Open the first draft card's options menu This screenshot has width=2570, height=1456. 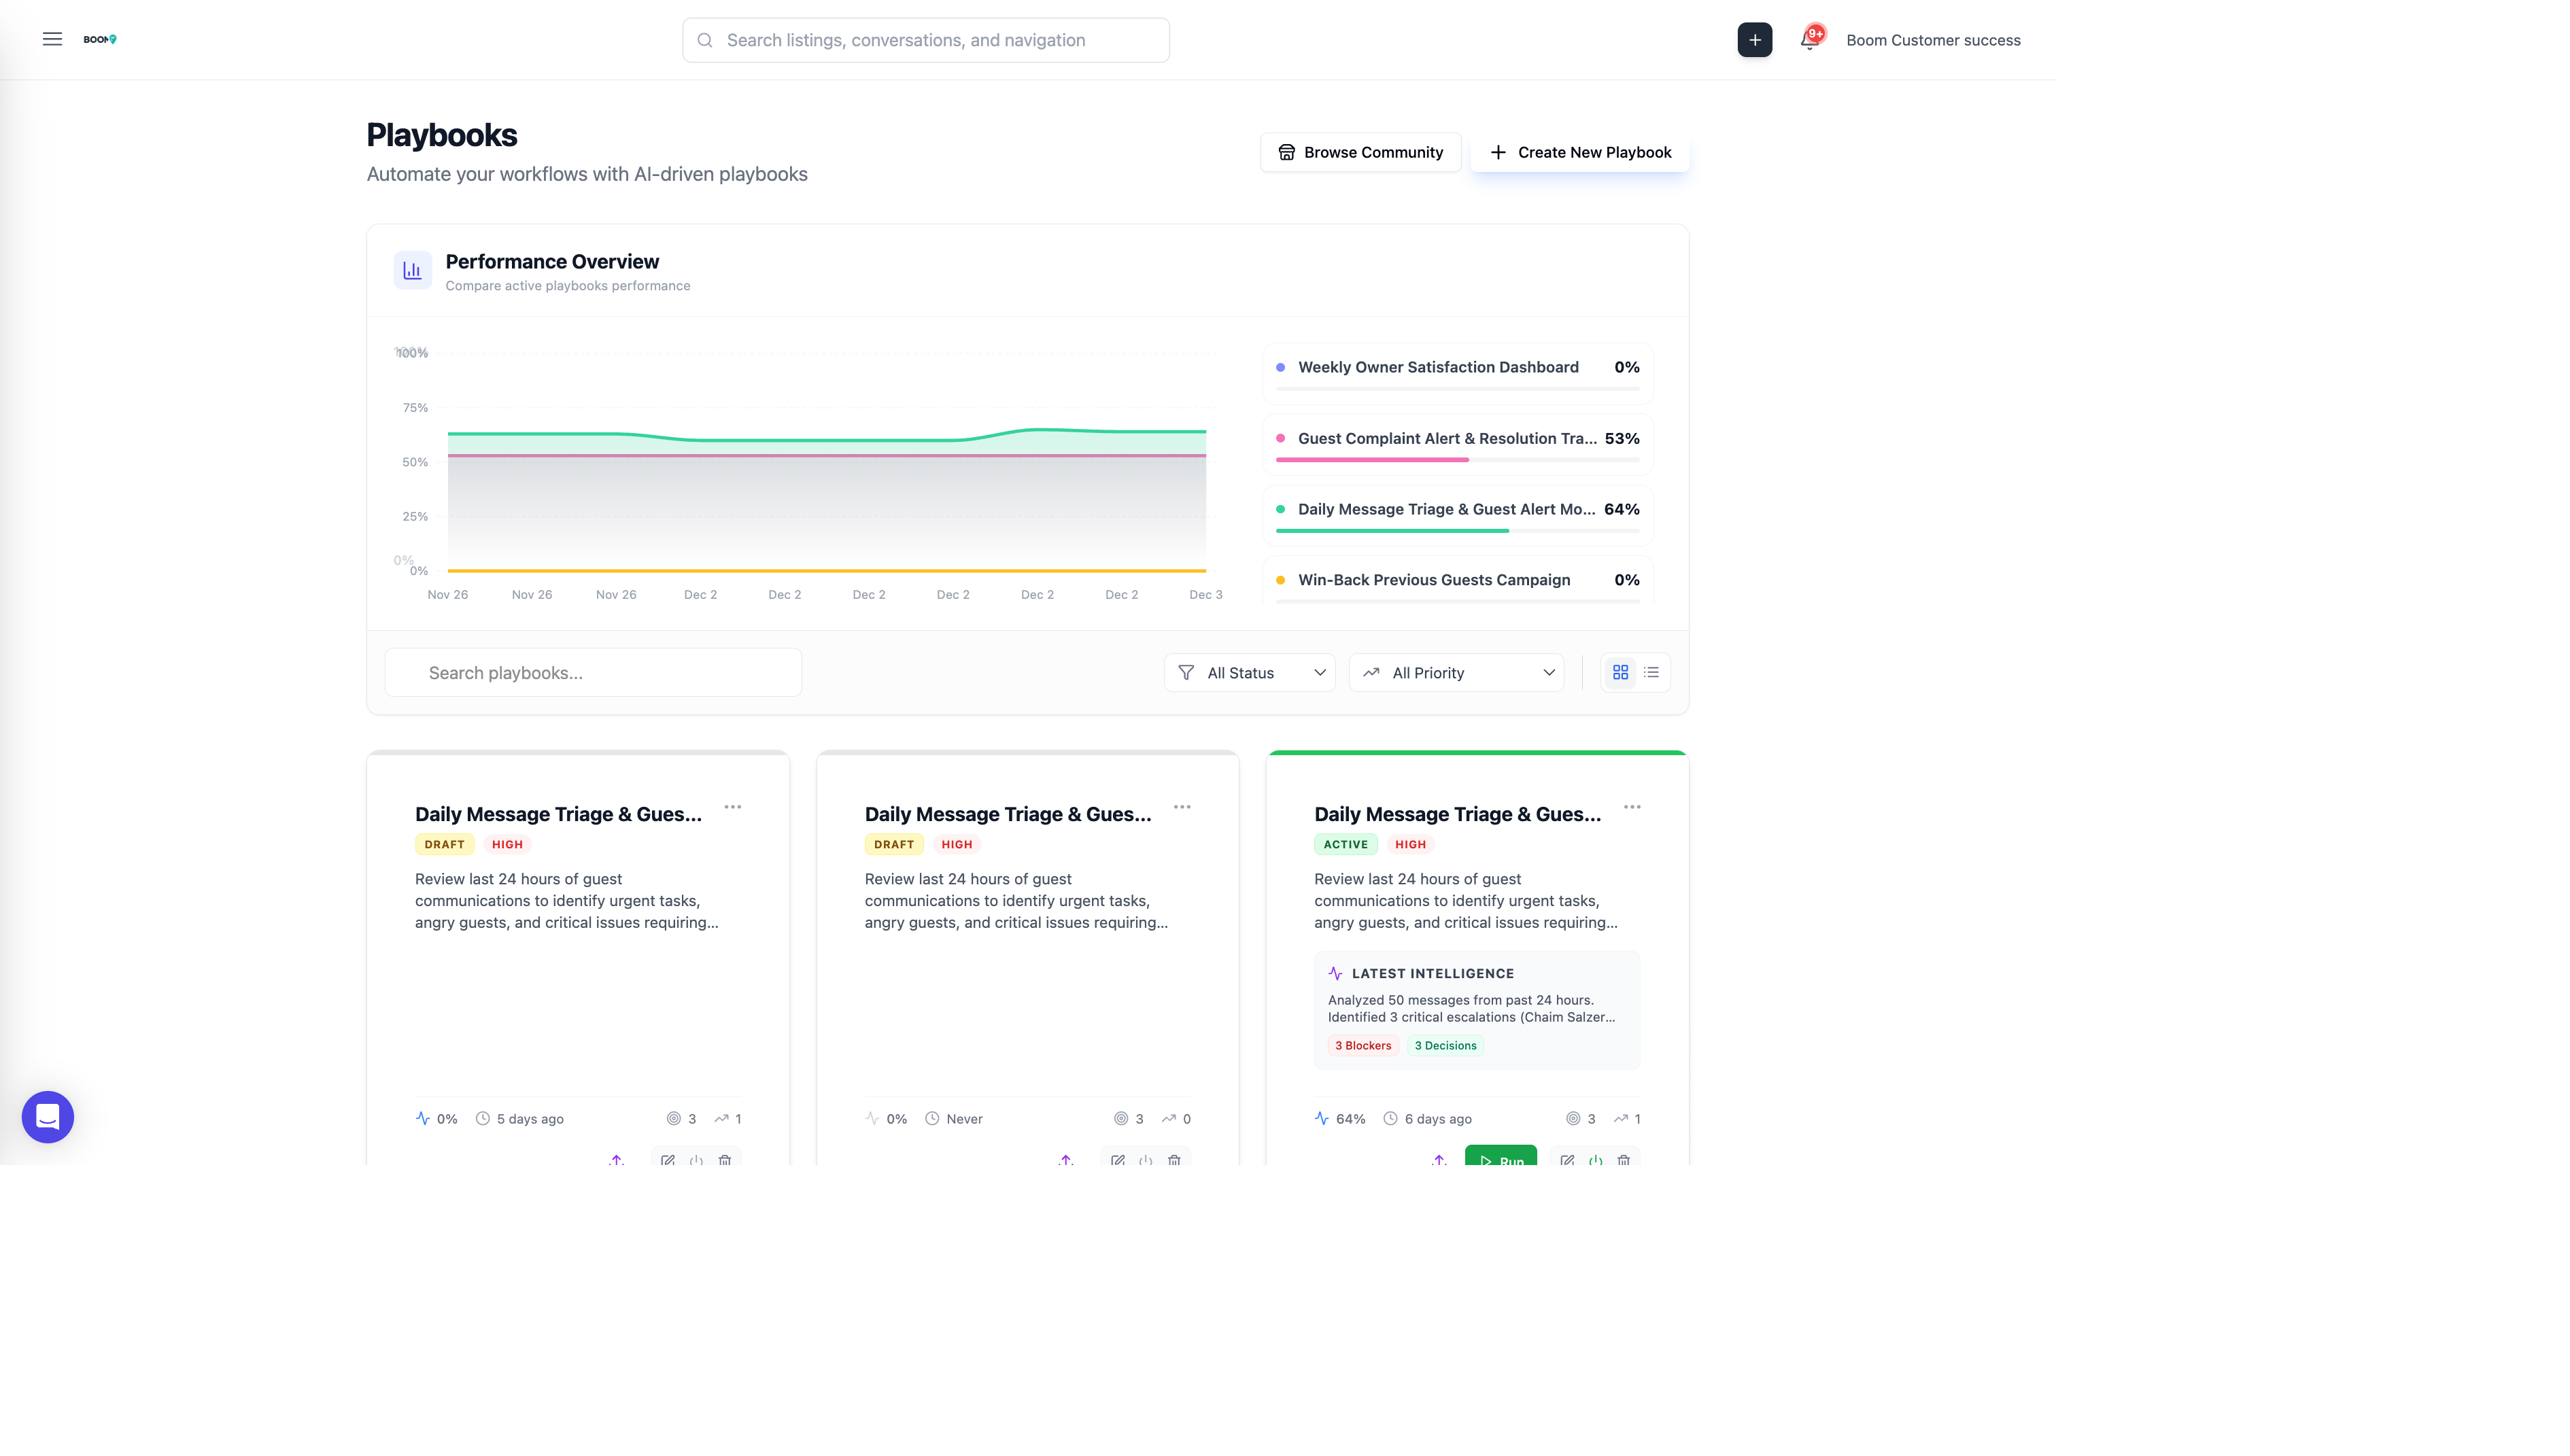tap(733, 807)
